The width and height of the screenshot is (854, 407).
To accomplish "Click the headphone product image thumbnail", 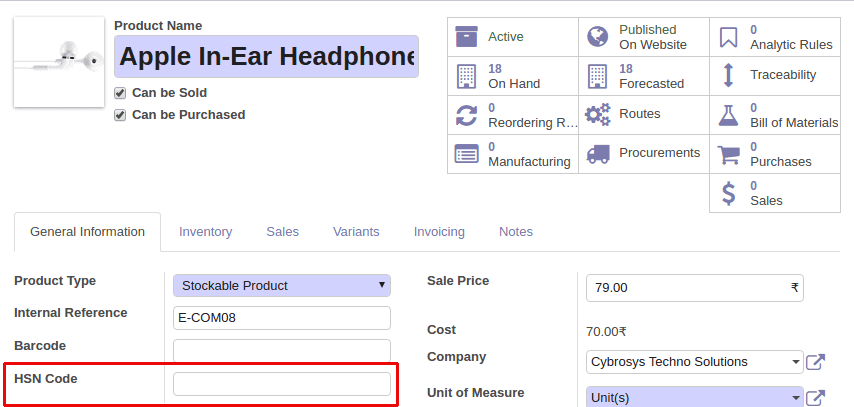I will coord(59,62).
